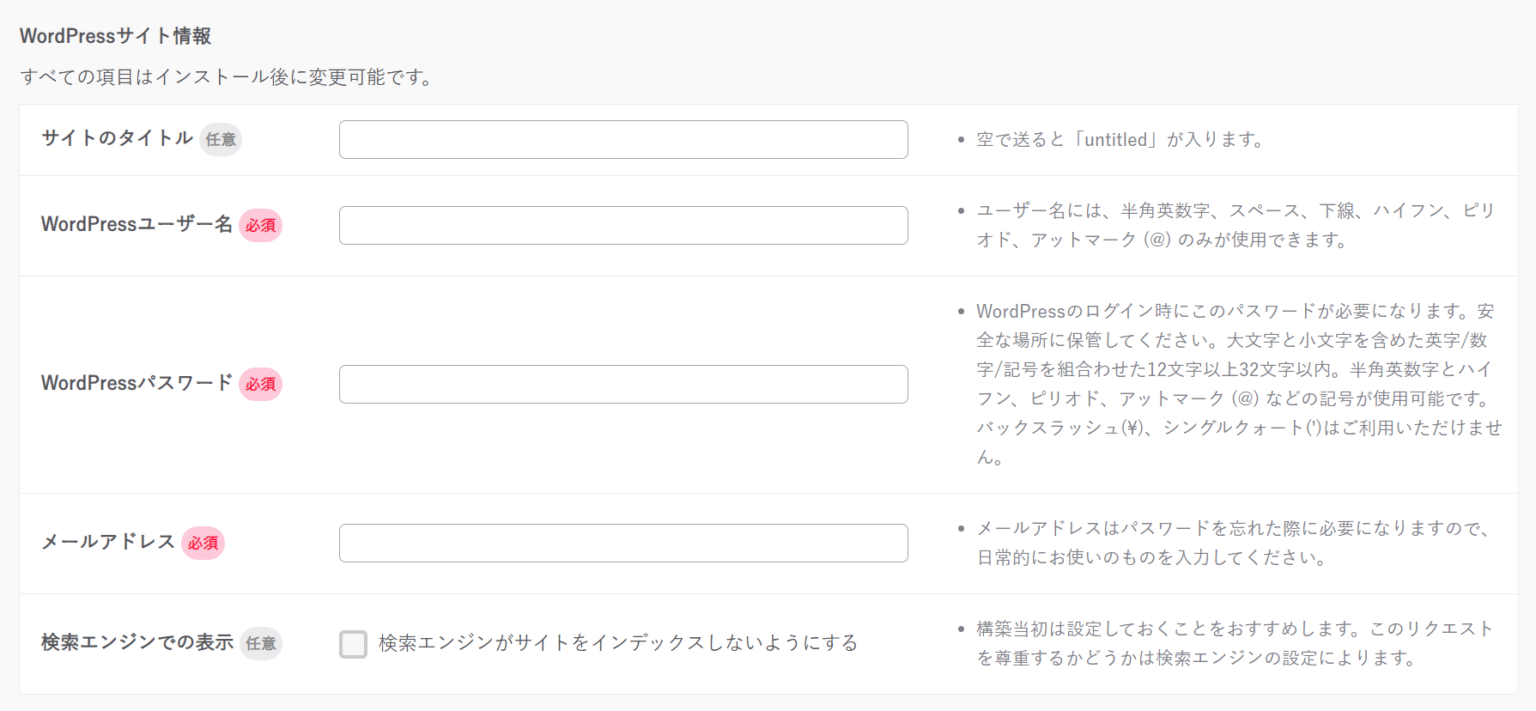Click the WordPressサイト情報 section heading
1536x711 pixels.
115,37
